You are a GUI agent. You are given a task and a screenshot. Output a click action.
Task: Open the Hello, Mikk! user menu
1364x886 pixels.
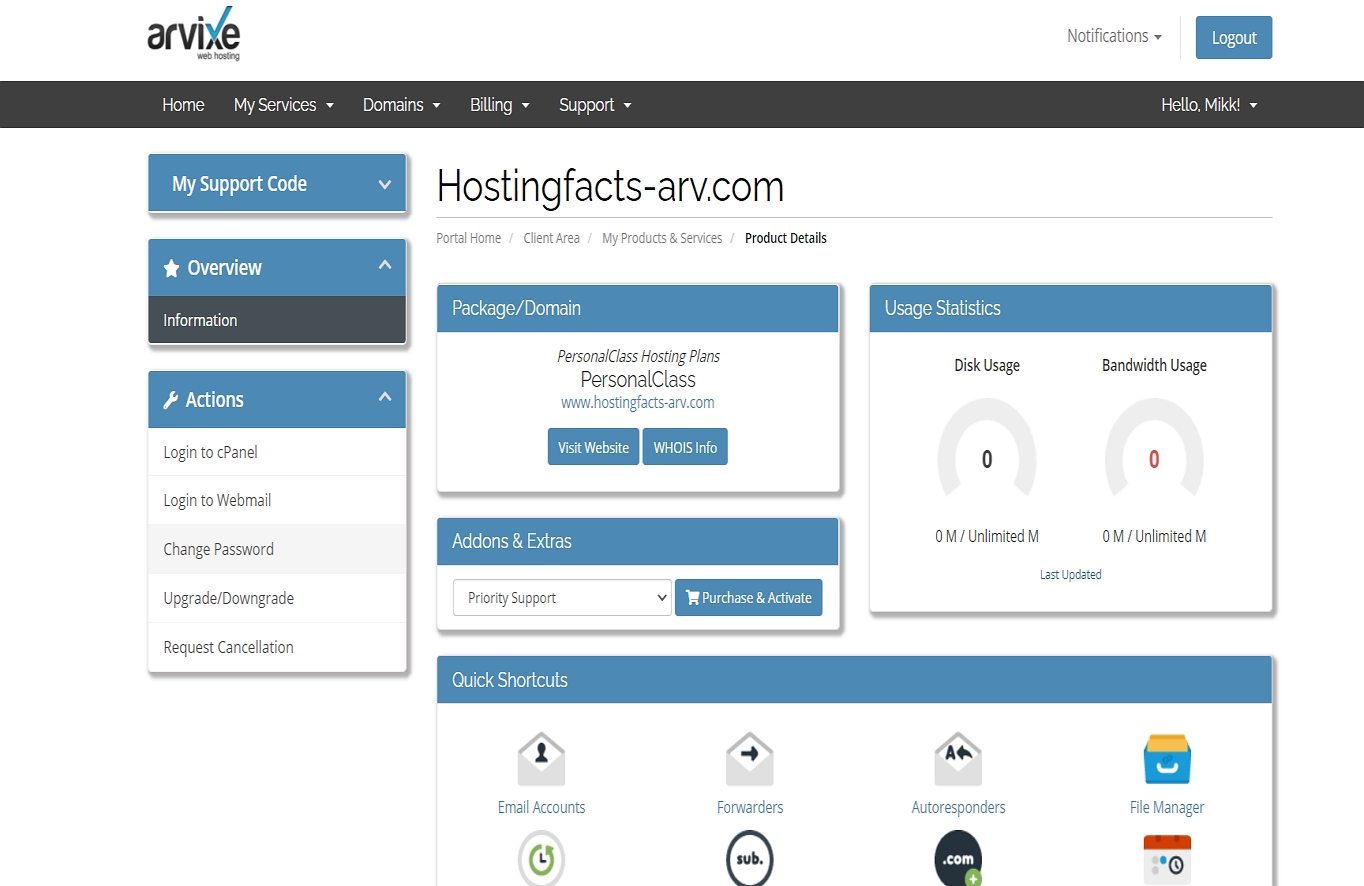point(1209,105)
